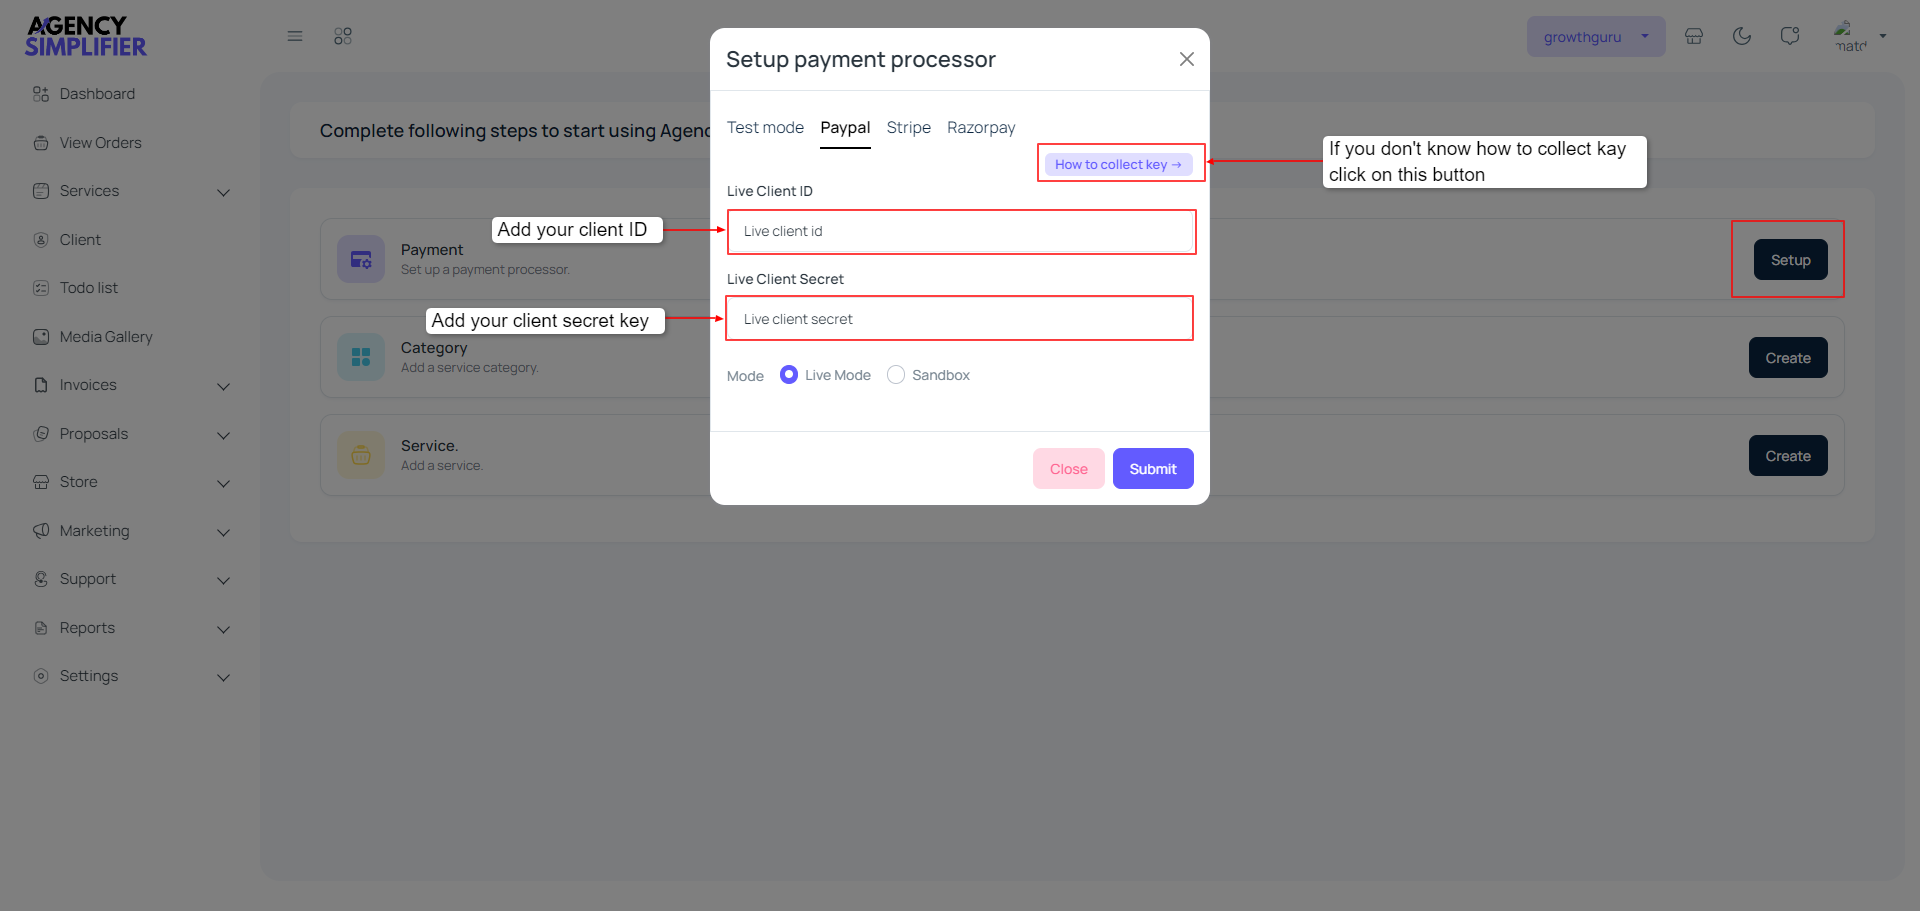Open the Razorpay tab

(x=981, y=127)
